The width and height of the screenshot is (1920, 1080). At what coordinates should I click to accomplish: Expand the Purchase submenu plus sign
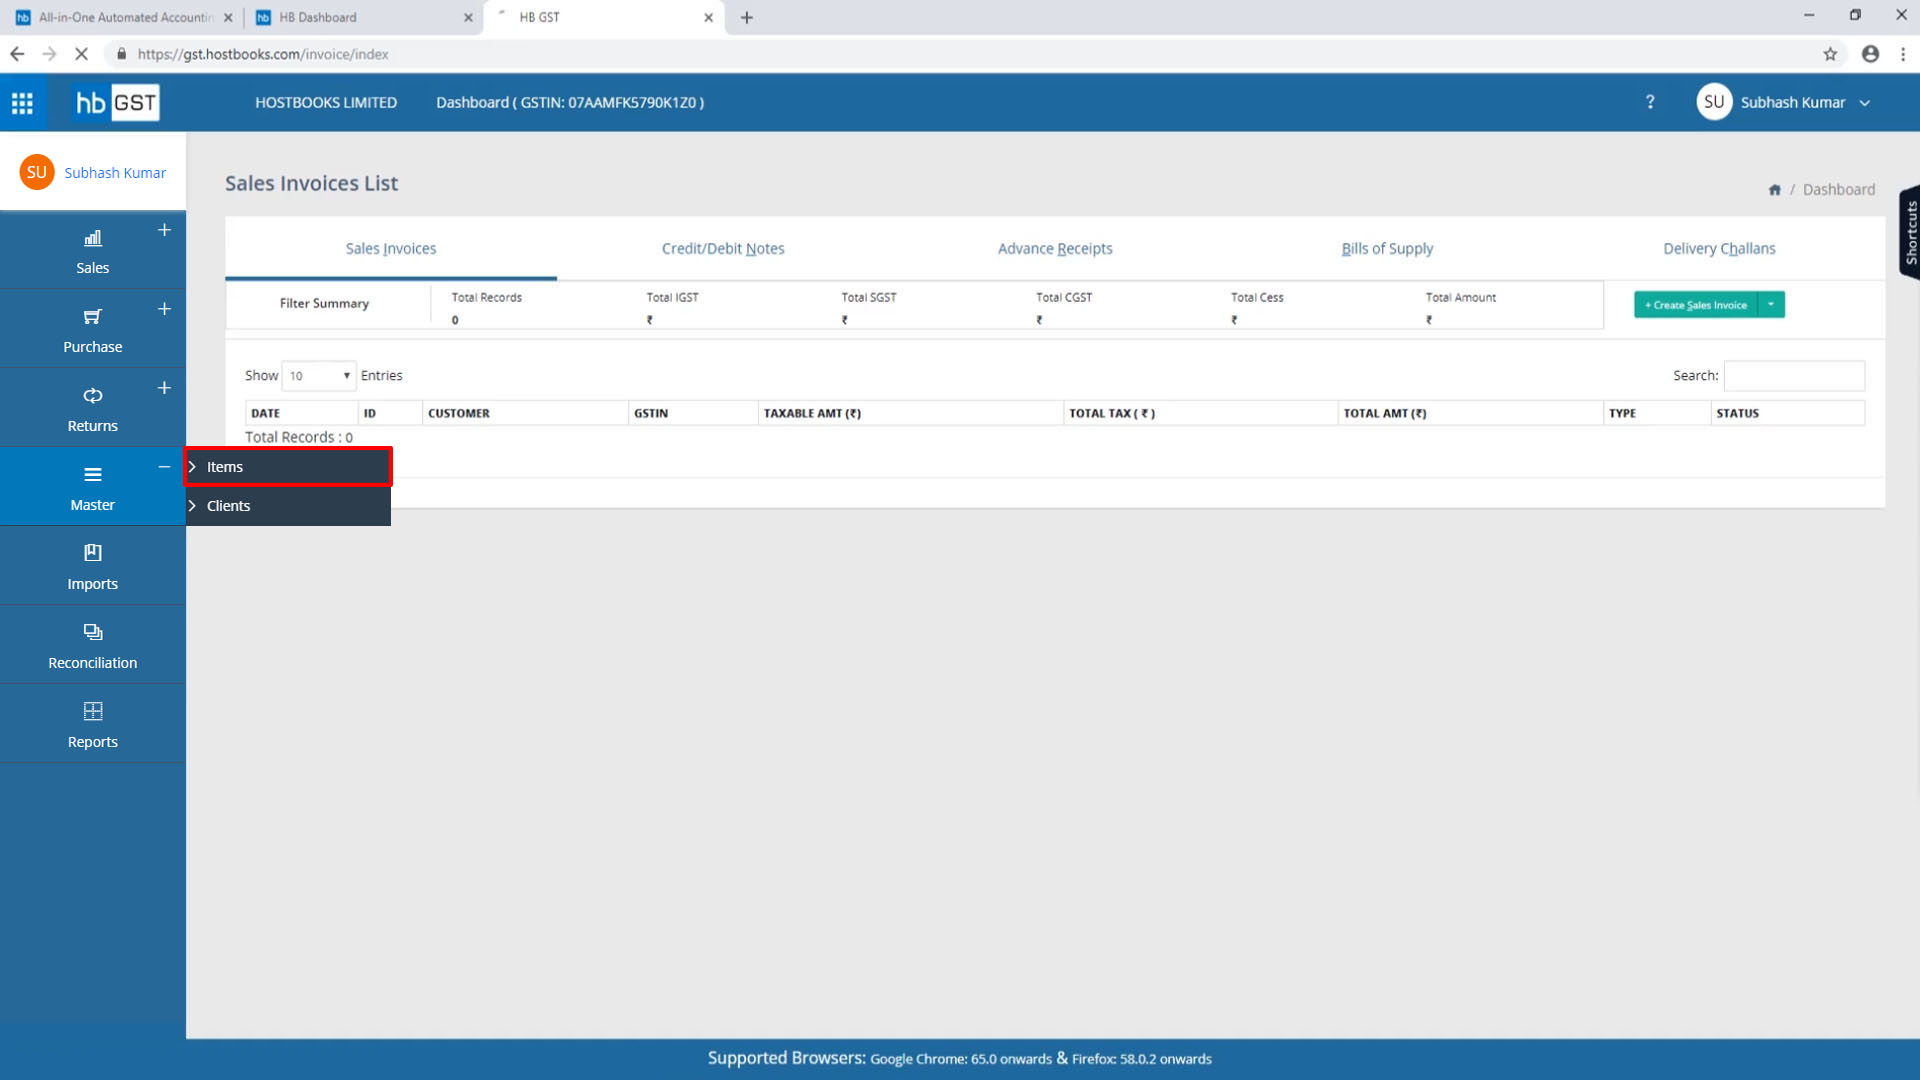point(164,309)
